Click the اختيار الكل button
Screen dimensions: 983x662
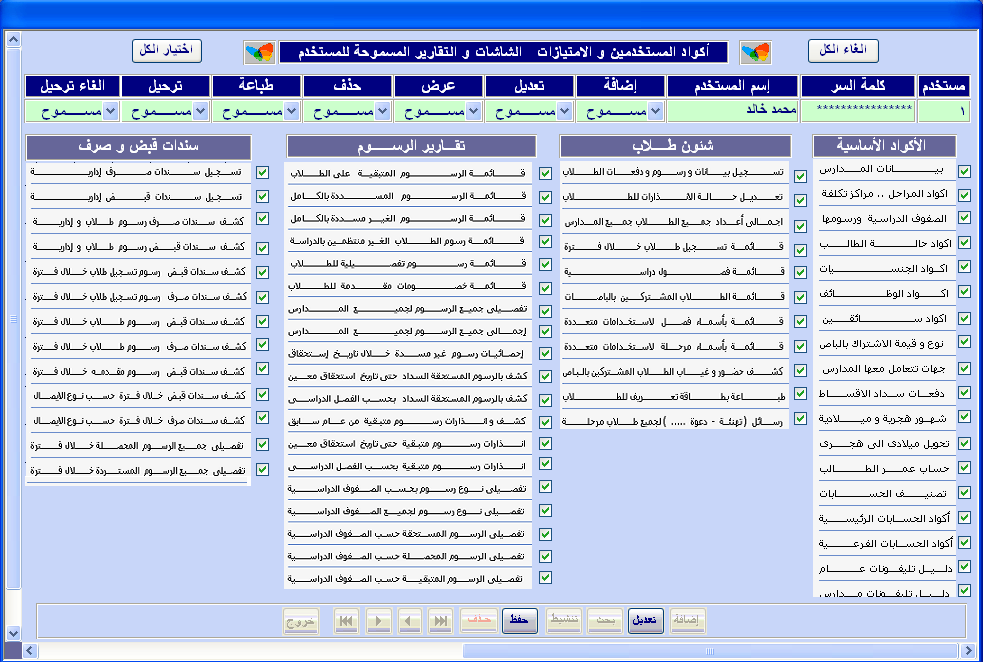(x=167, y=51)
